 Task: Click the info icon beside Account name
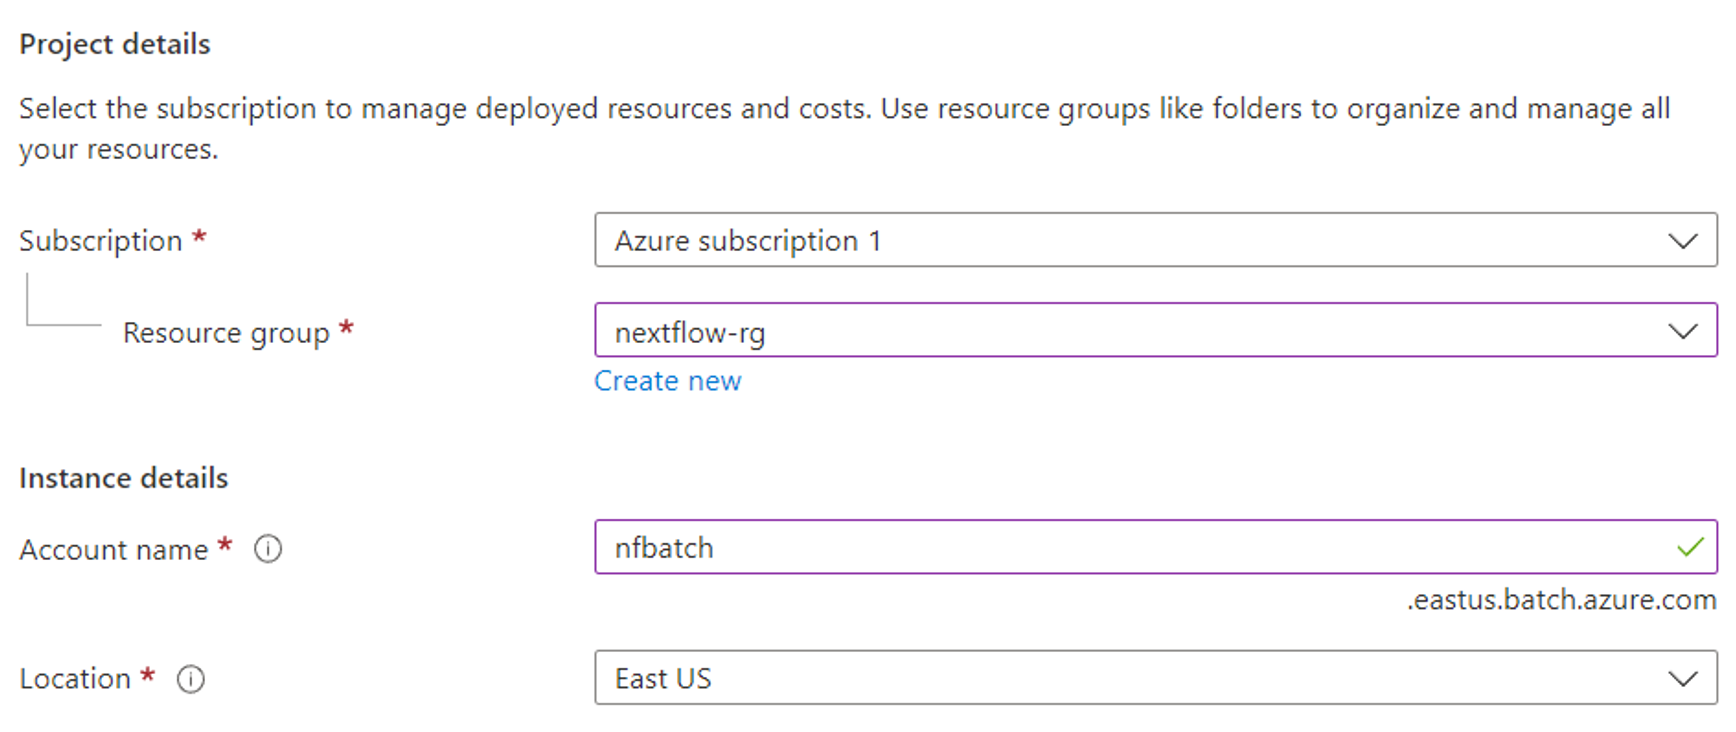[268, 549]
